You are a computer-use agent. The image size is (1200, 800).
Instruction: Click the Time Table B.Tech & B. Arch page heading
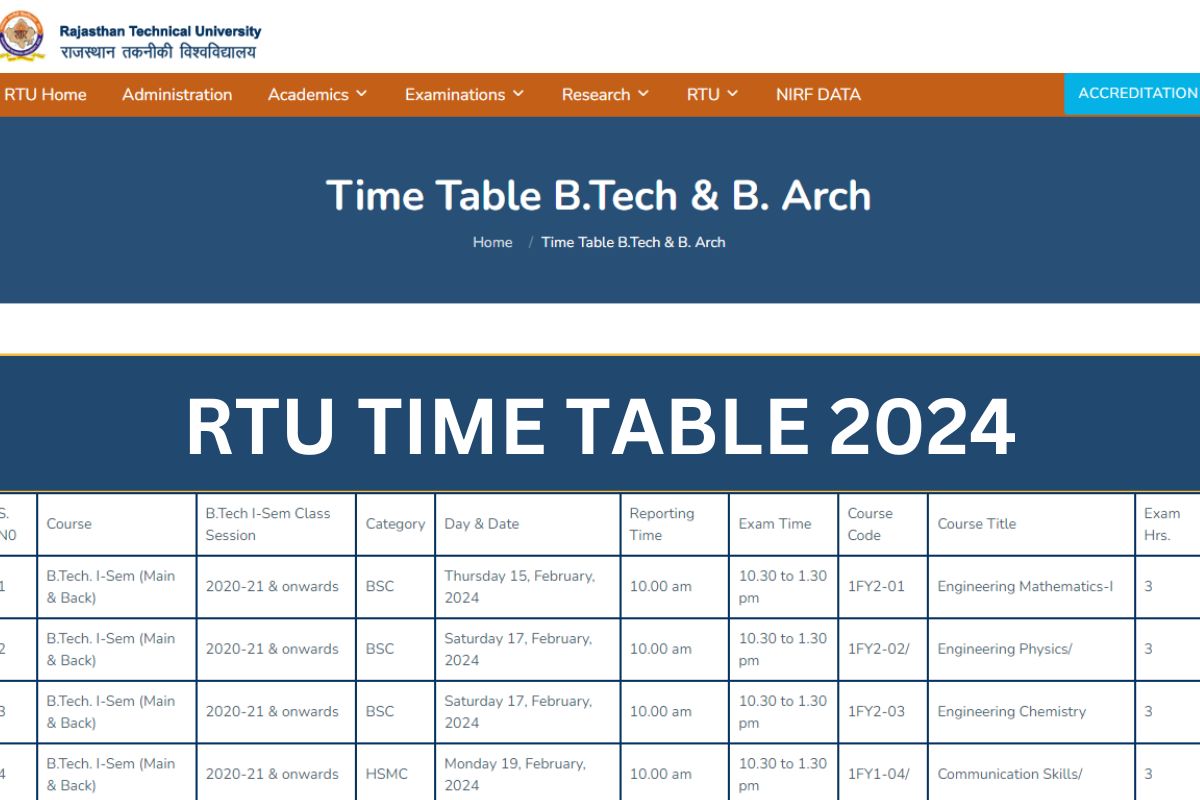coord(598,195)
